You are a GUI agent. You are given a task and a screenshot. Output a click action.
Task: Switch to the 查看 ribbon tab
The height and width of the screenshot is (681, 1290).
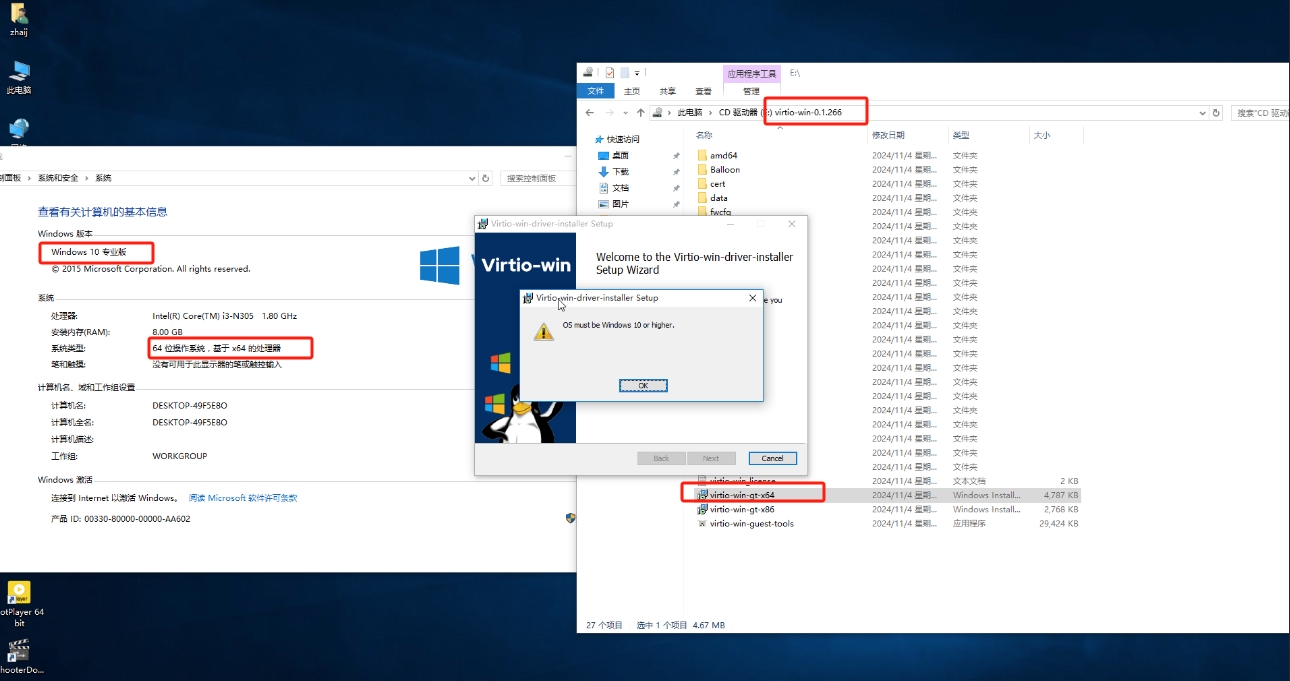(x=703, y=91)
